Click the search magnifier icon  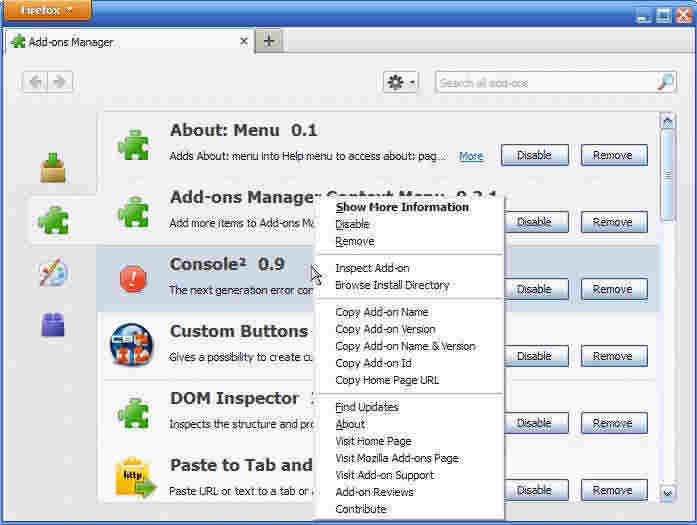[x=665, y=82]
